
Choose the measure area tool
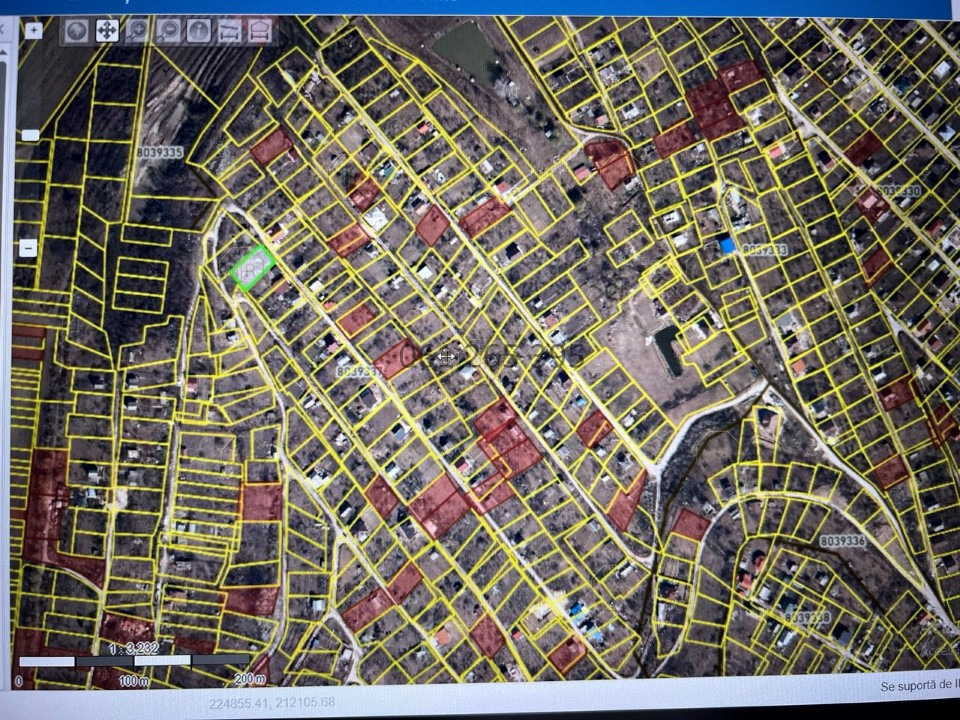pyautogui.click(x=260, y=31)
